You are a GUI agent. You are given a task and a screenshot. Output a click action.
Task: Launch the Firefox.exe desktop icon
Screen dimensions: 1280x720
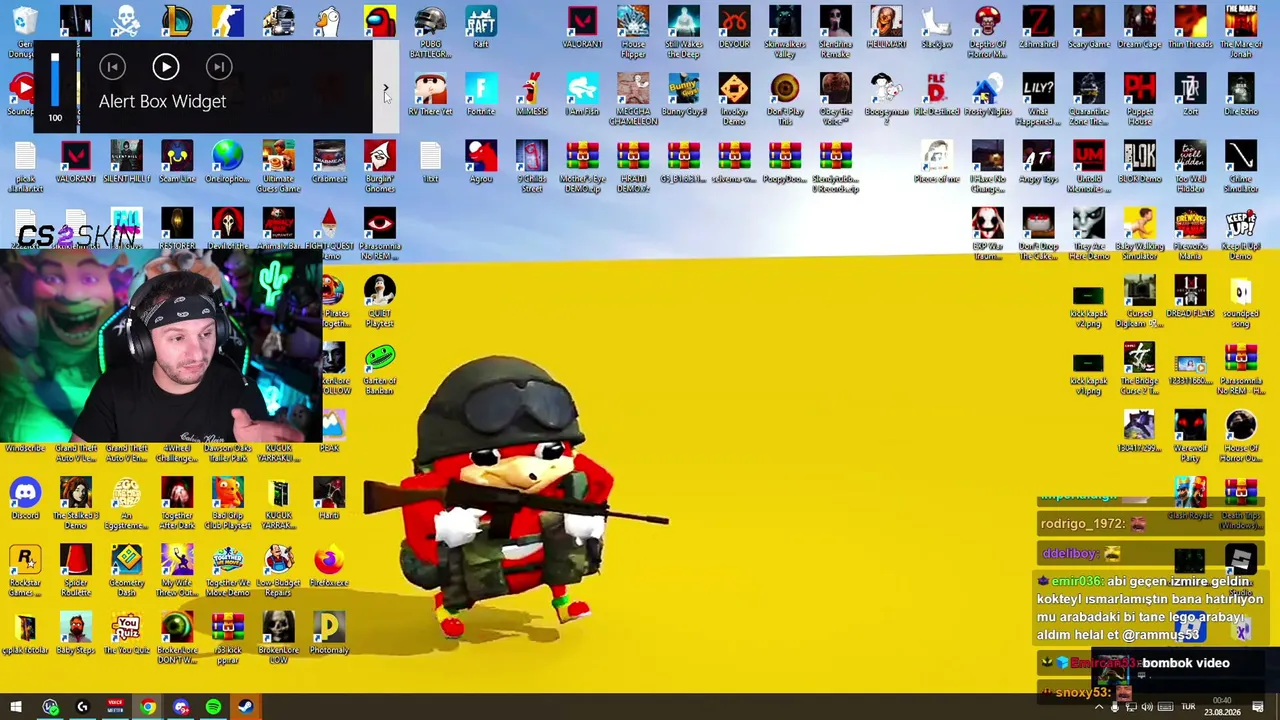tap(329, 566)
